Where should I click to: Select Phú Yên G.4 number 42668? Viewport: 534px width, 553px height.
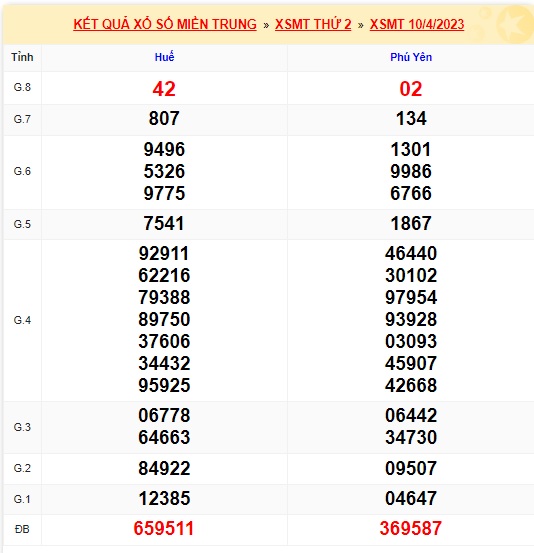[411, 385]
